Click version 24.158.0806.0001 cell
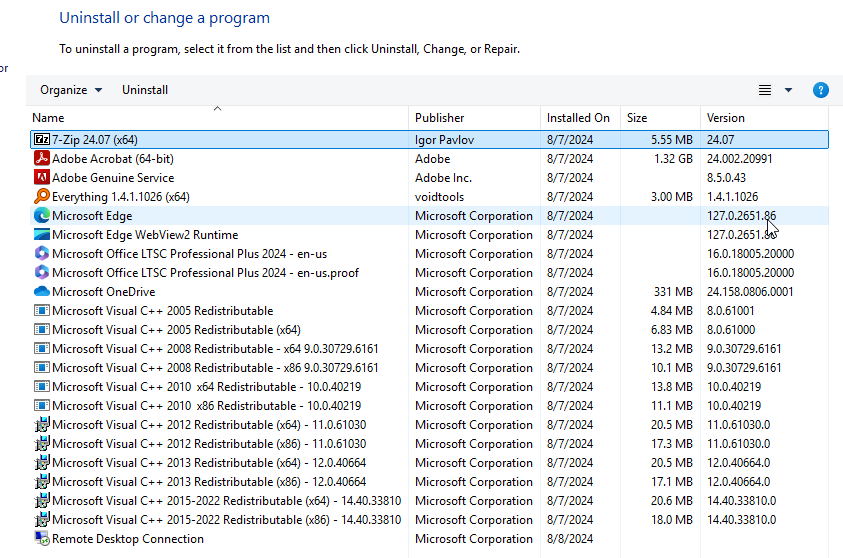Screen dimensions: 843x558 [x=750, y=291]
